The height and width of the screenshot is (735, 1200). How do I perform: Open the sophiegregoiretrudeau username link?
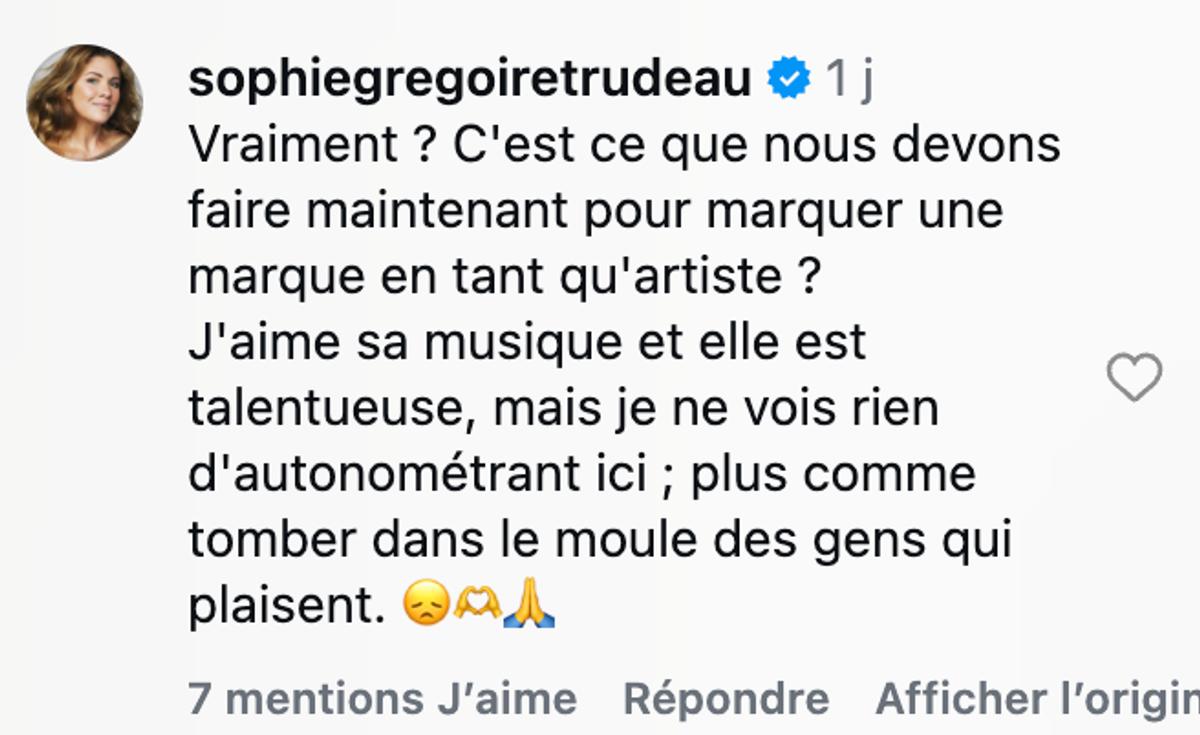470,80
